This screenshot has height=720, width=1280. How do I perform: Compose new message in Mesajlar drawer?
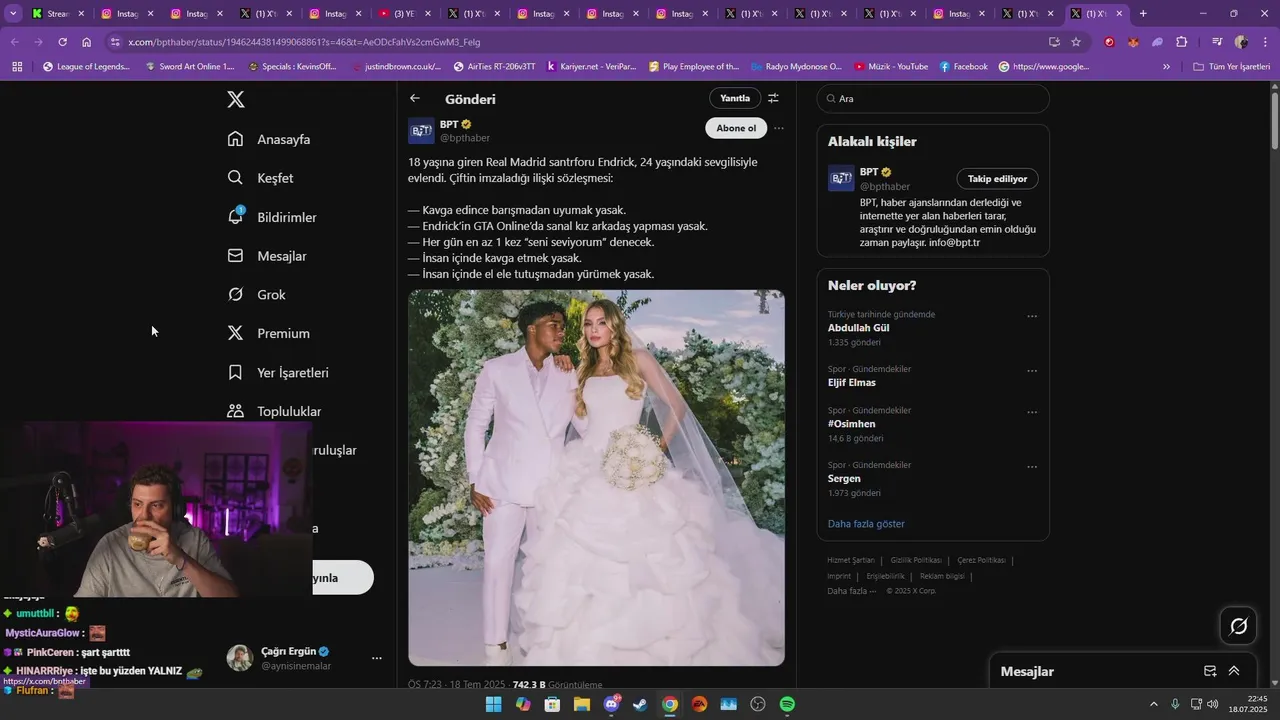(x=1210, y=671)
